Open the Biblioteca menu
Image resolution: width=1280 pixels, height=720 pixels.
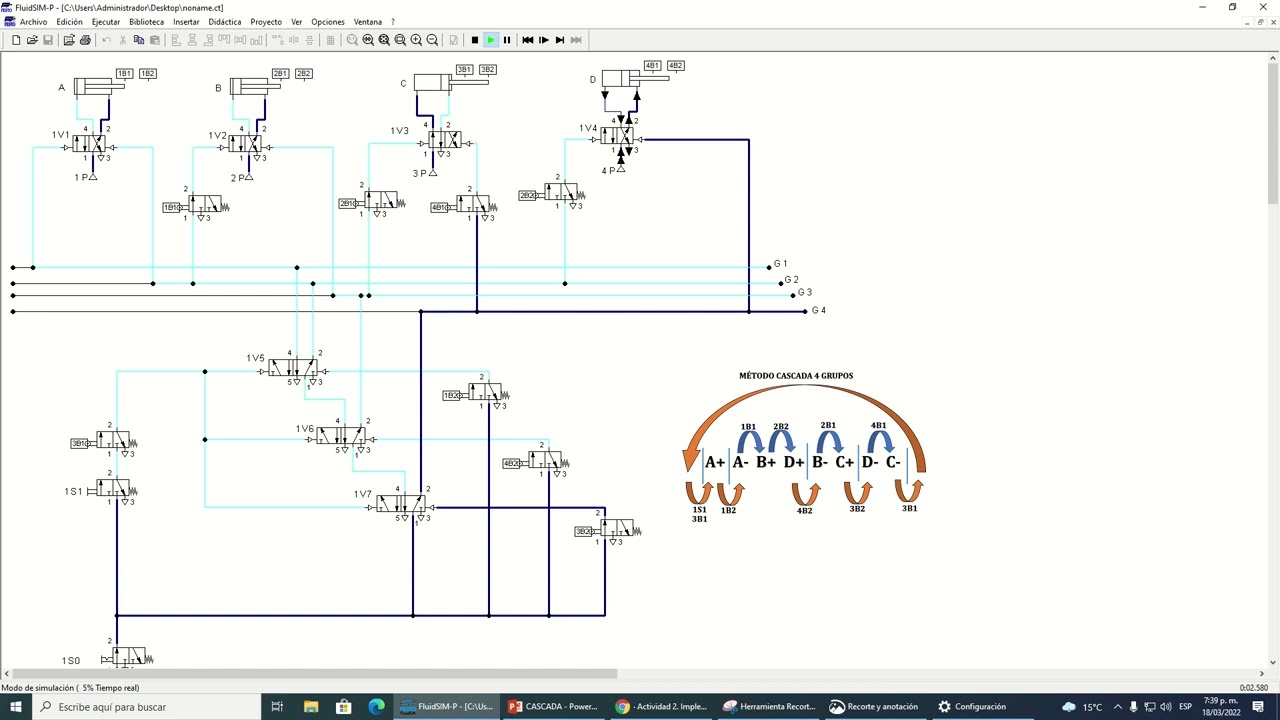146,22
